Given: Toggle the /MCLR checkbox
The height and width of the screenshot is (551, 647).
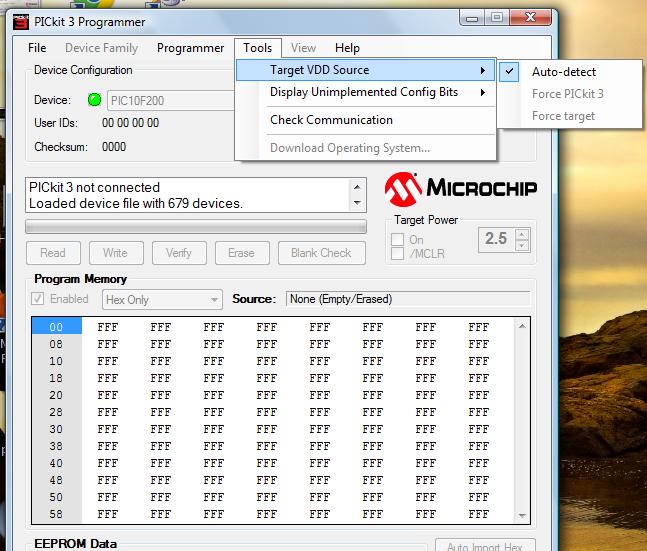Looking at the screenshot, I should [397, 253].
